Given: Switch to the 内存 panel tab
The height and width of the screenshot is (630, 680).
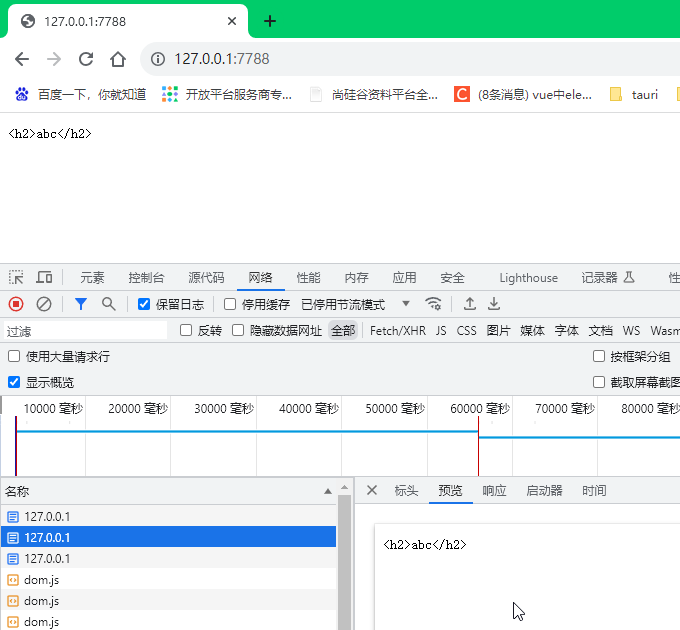Looking at the screenshot, I should tap(356, 277).
